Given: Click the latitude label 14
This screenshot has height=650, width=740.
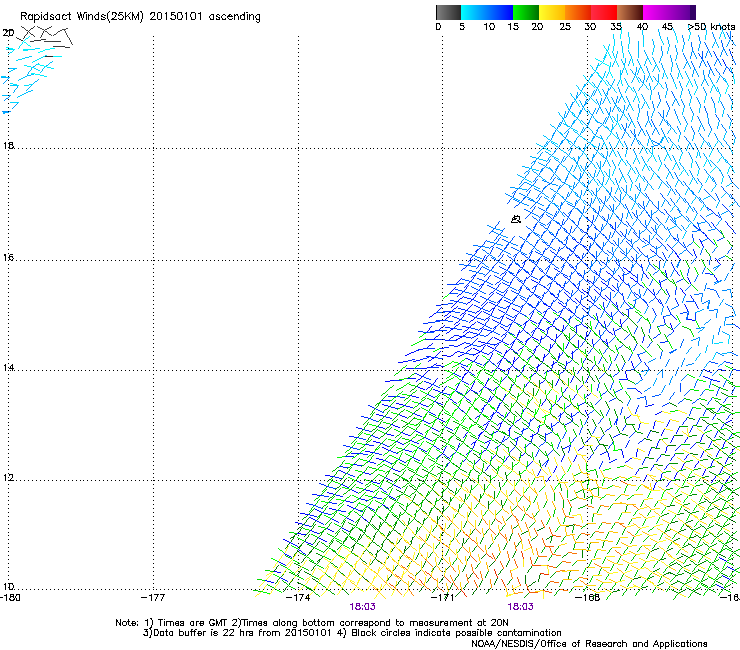Looking at the screenshot, I should tap(8, 367).
